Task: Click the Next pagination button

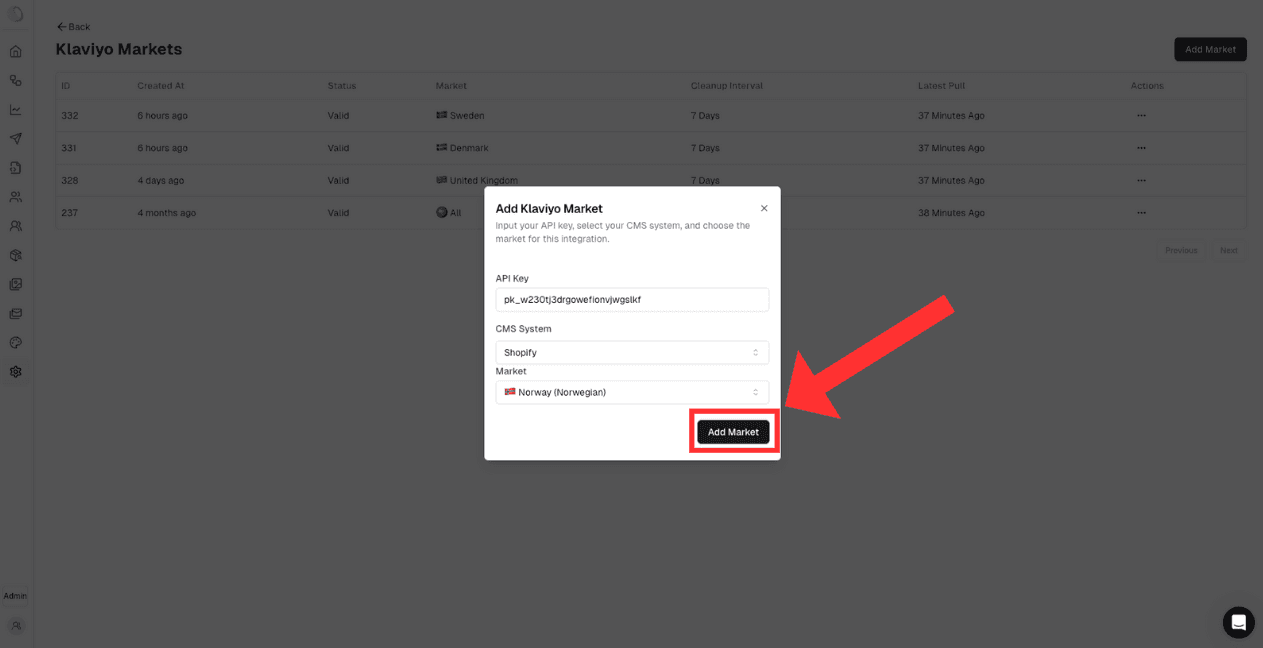Action: [1228, 250]
